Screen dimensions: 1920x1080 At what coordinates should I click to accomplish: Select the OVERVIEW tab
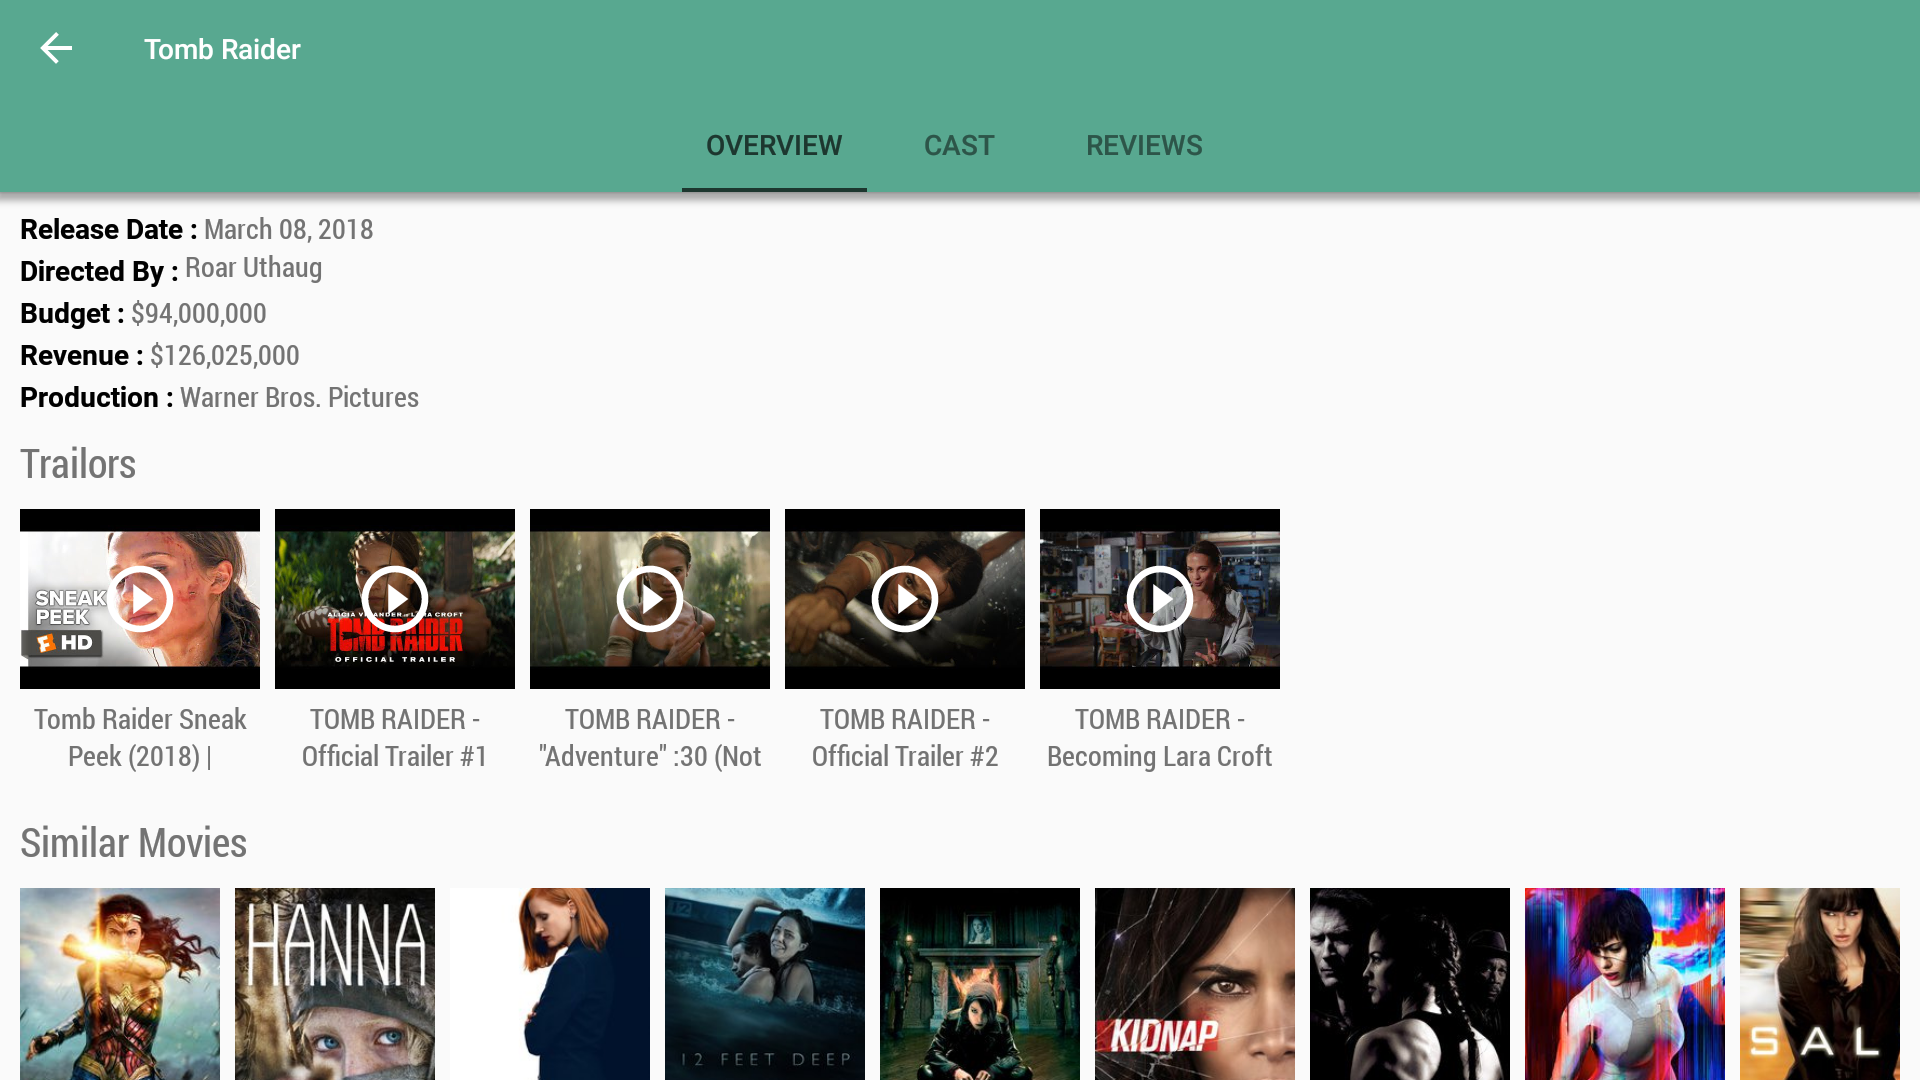click(x=773, y=145)
